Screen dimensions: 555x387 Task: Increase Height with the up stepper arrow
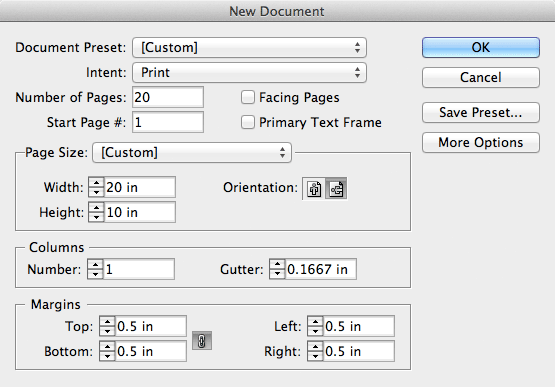[x=96, y=207]
